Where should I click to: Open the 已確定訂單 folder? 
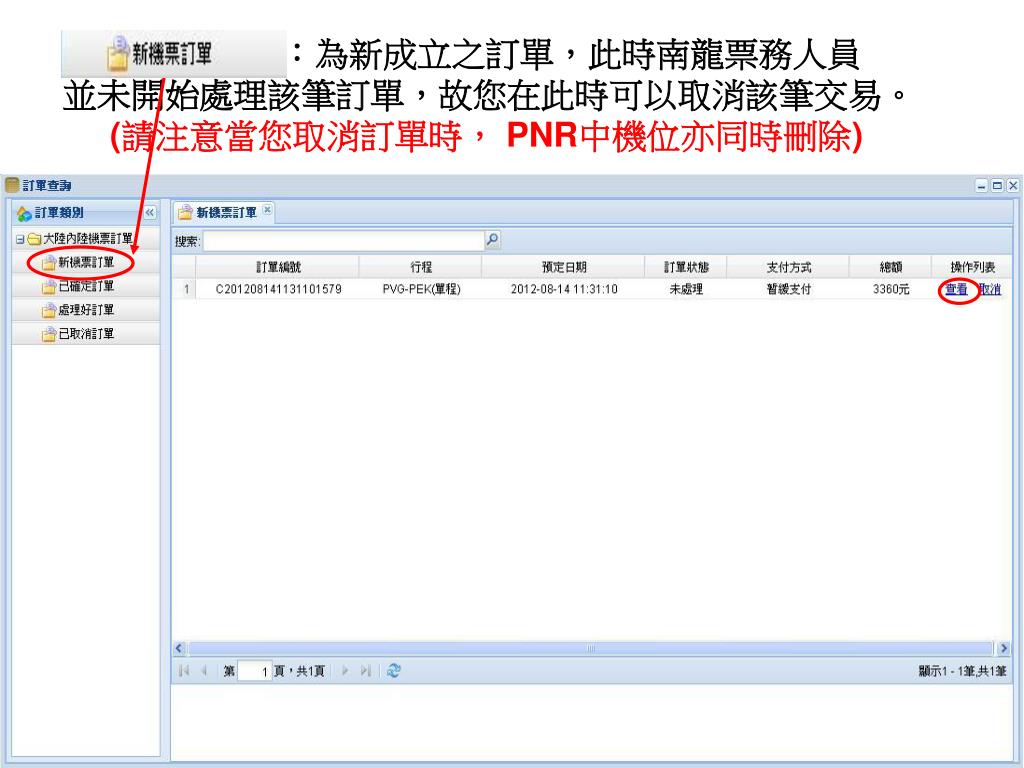click(86, 286)
